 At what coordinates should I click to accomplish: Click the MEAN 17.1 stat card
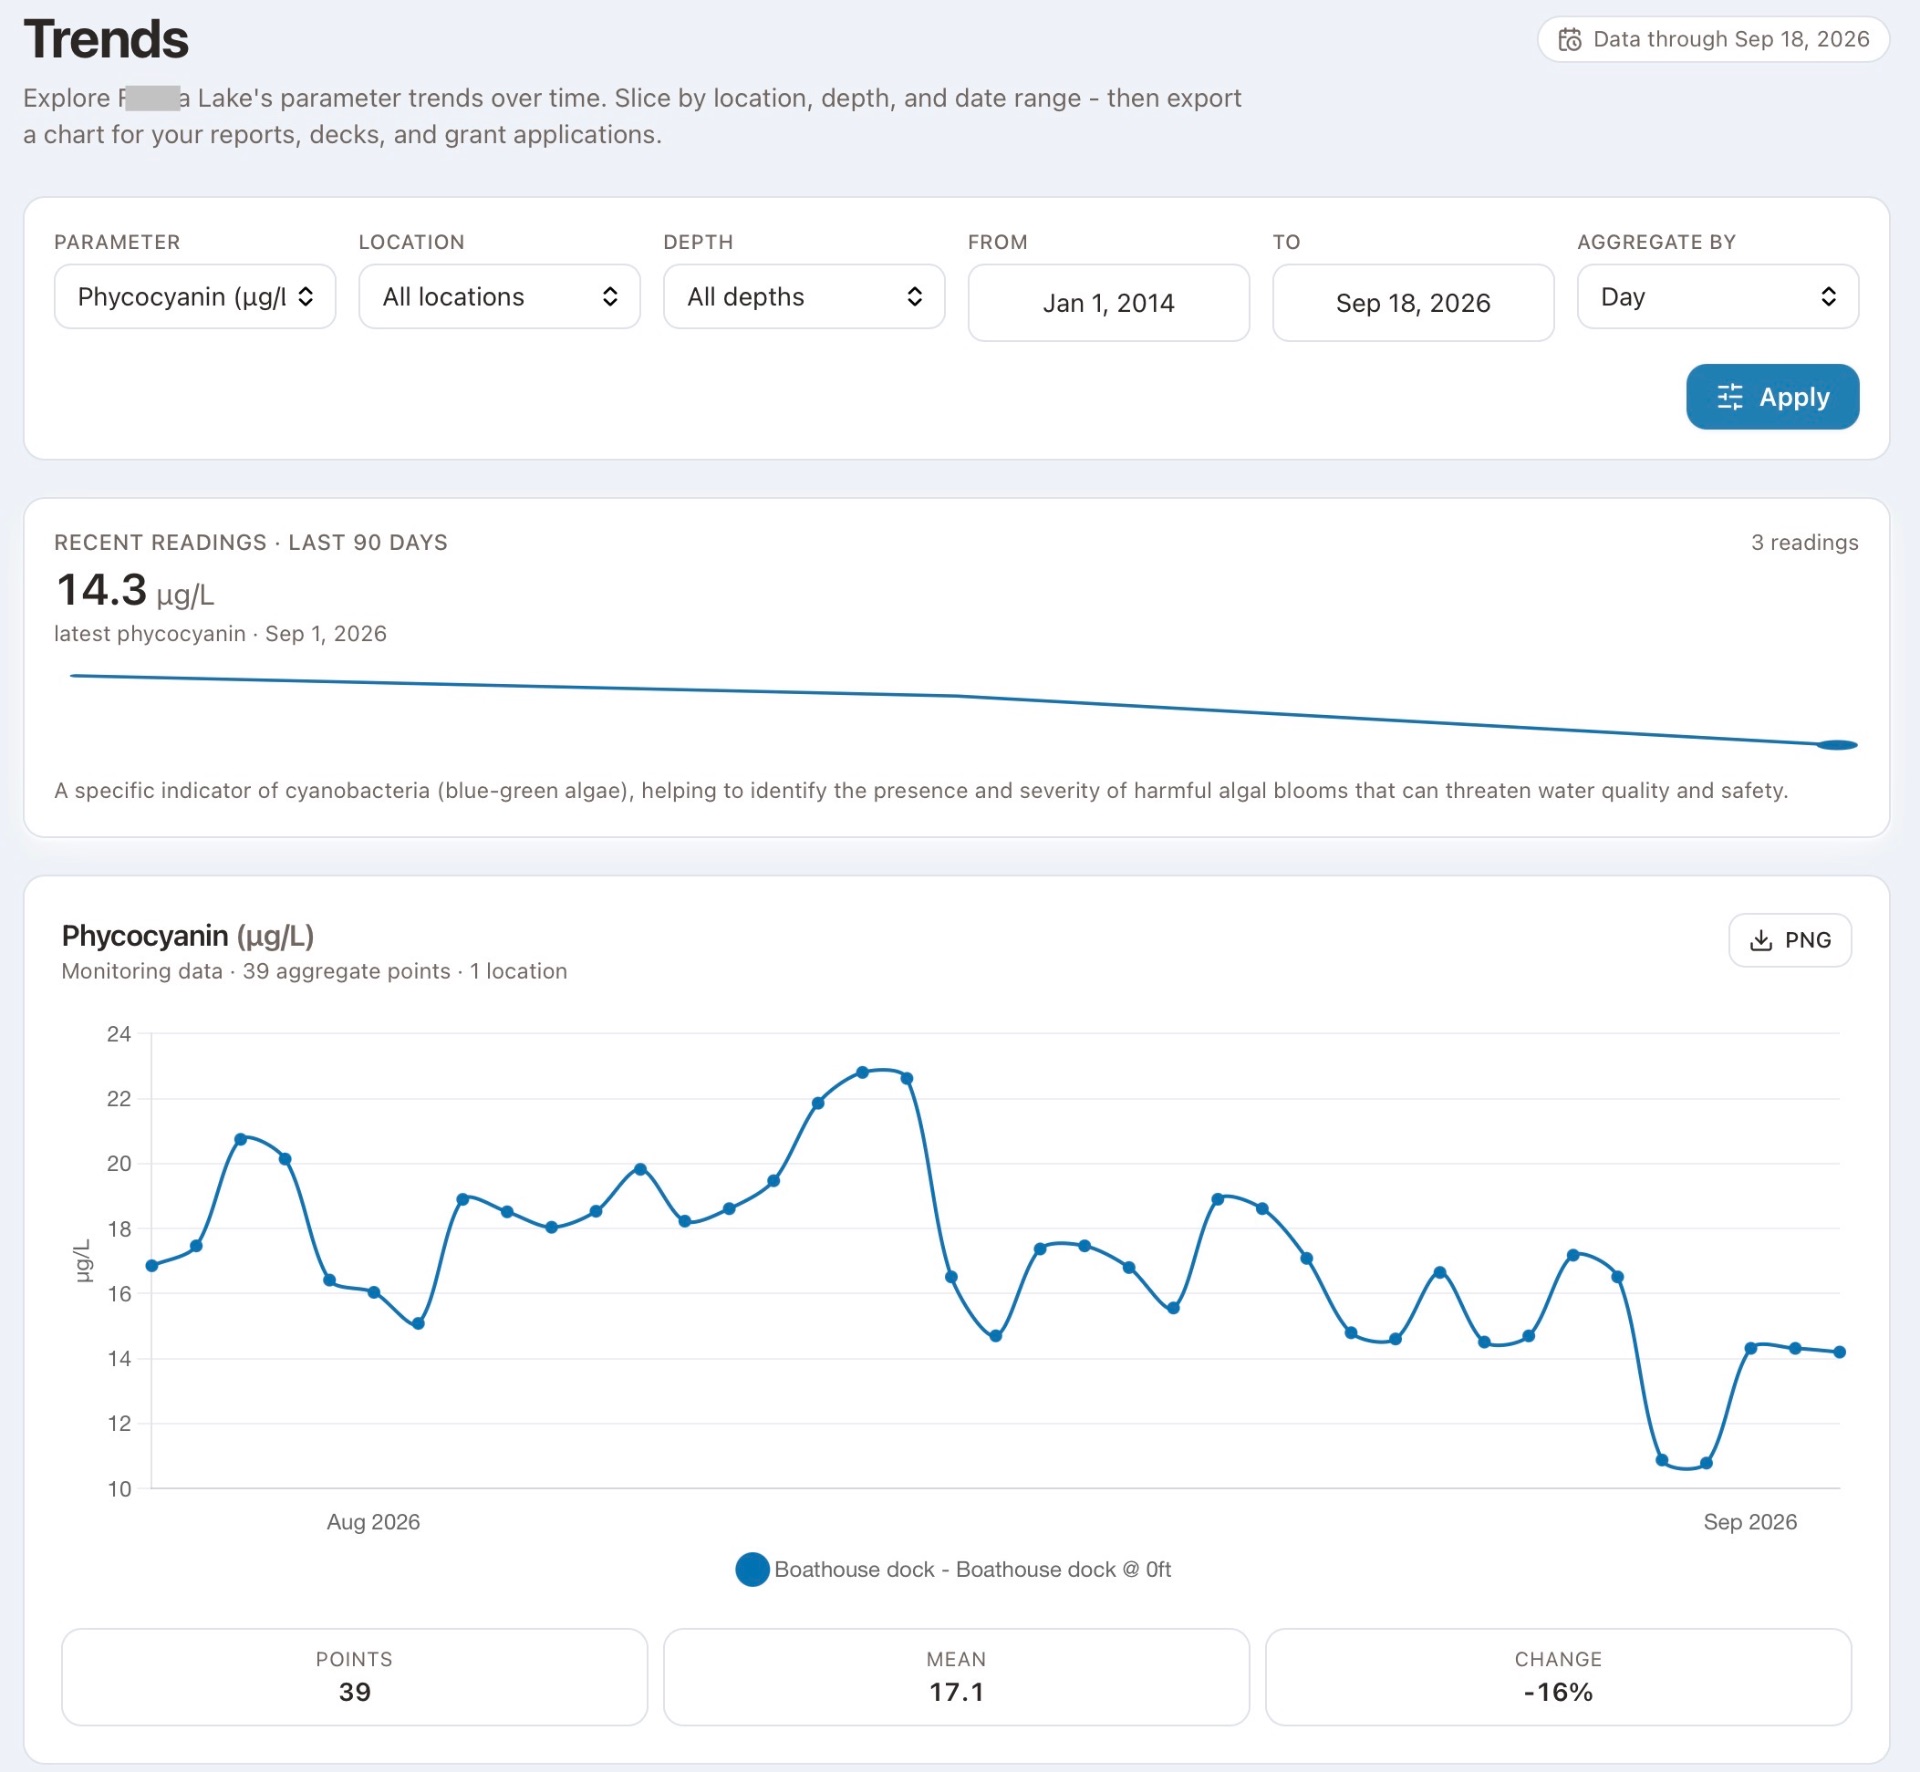pyautogui.click(x=956, y=1677)
